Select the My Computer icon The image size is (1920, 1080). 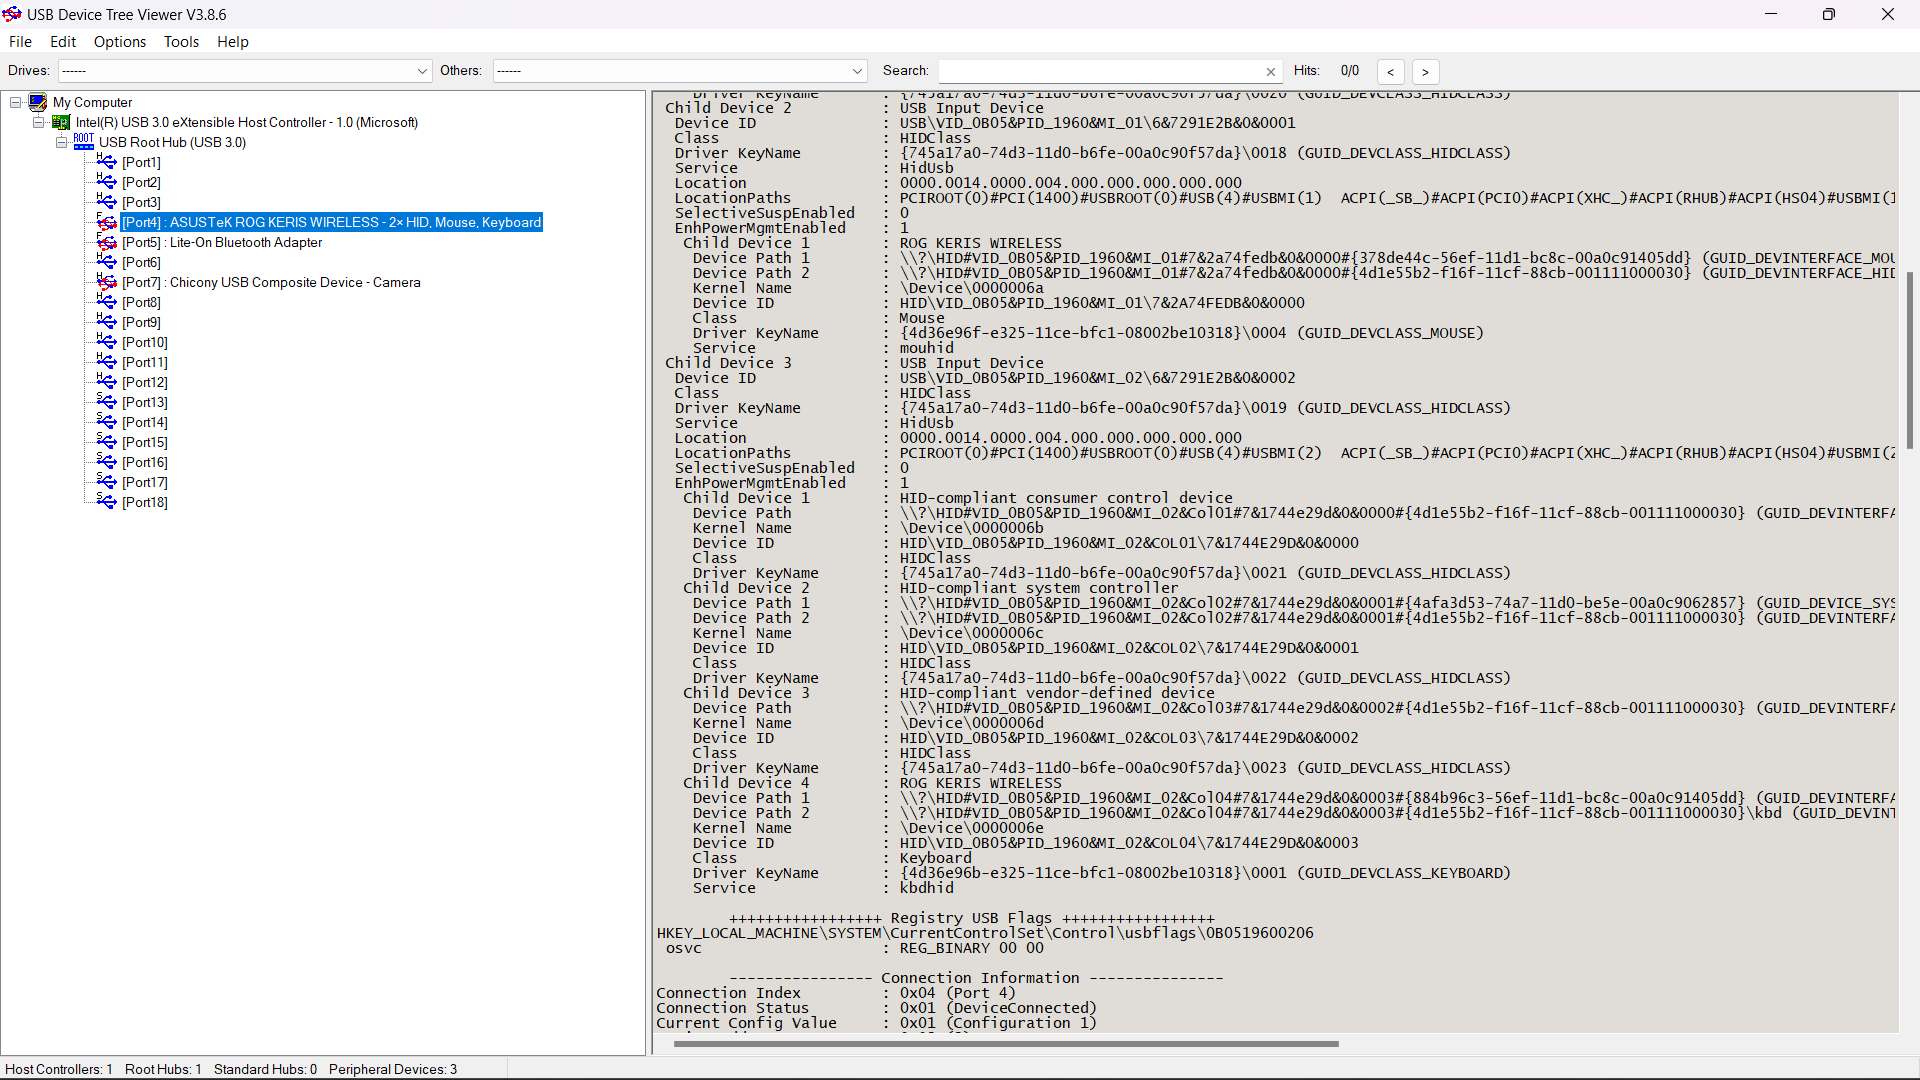point(38,101)
